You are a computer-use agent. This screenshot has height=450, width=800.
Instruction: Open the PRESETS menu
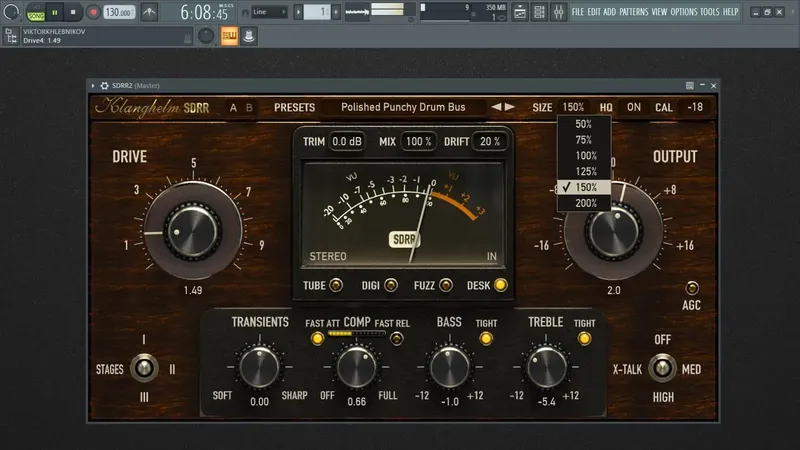click(294, 108)
